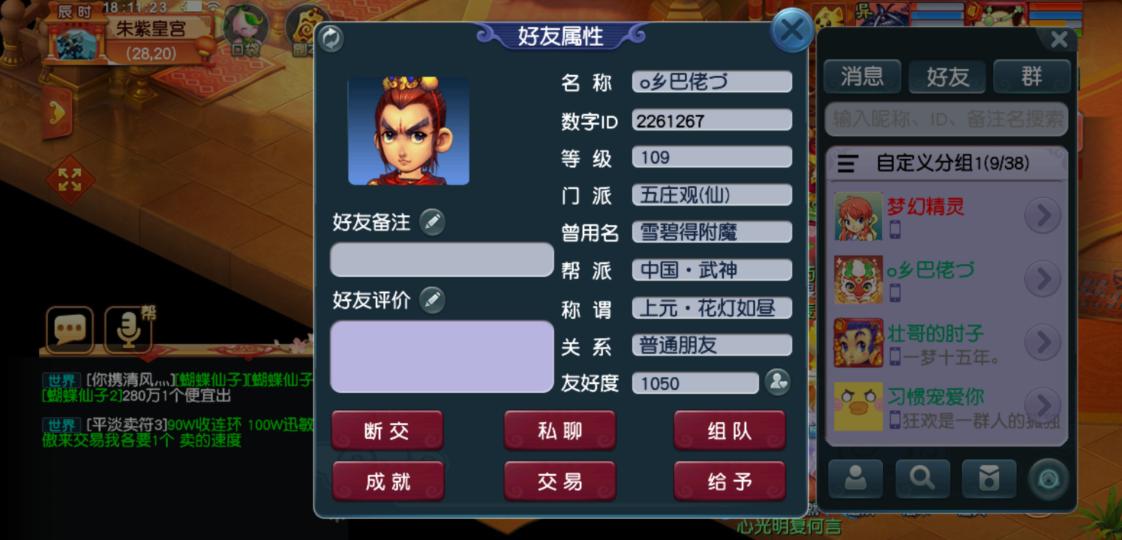
Task: Tap the microphone voice chat icon
Action: 128,330
